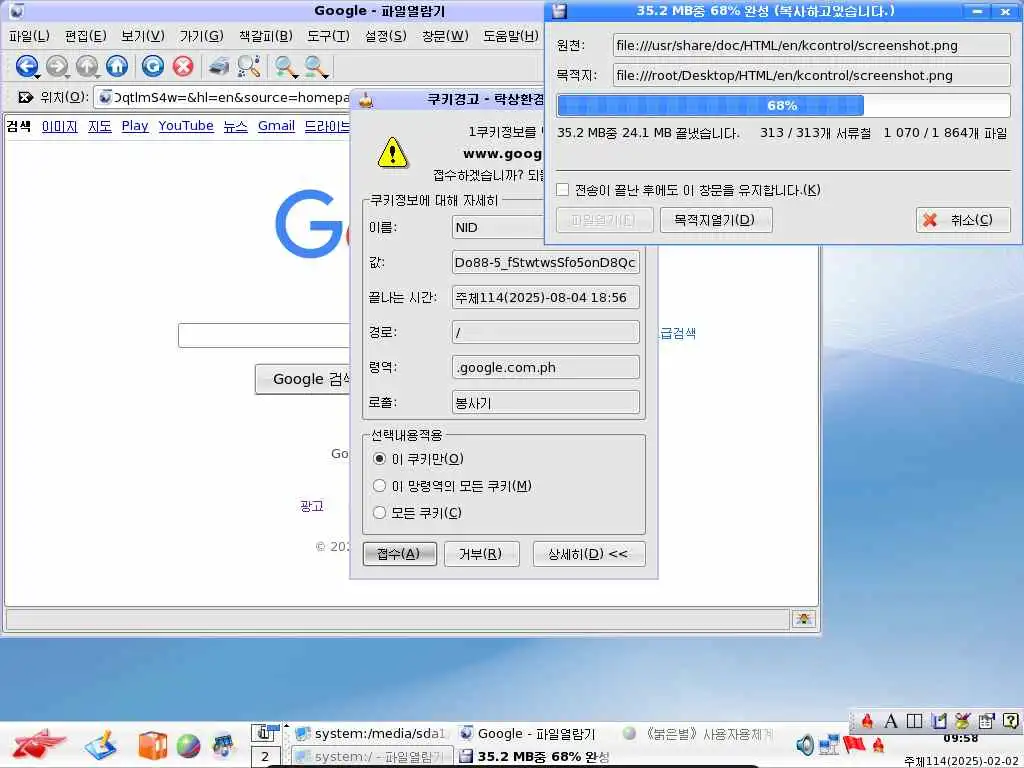Screen dimensions: 1024x768
Task: Open the Red Star start menu icon
Action: tap(39, 744)
